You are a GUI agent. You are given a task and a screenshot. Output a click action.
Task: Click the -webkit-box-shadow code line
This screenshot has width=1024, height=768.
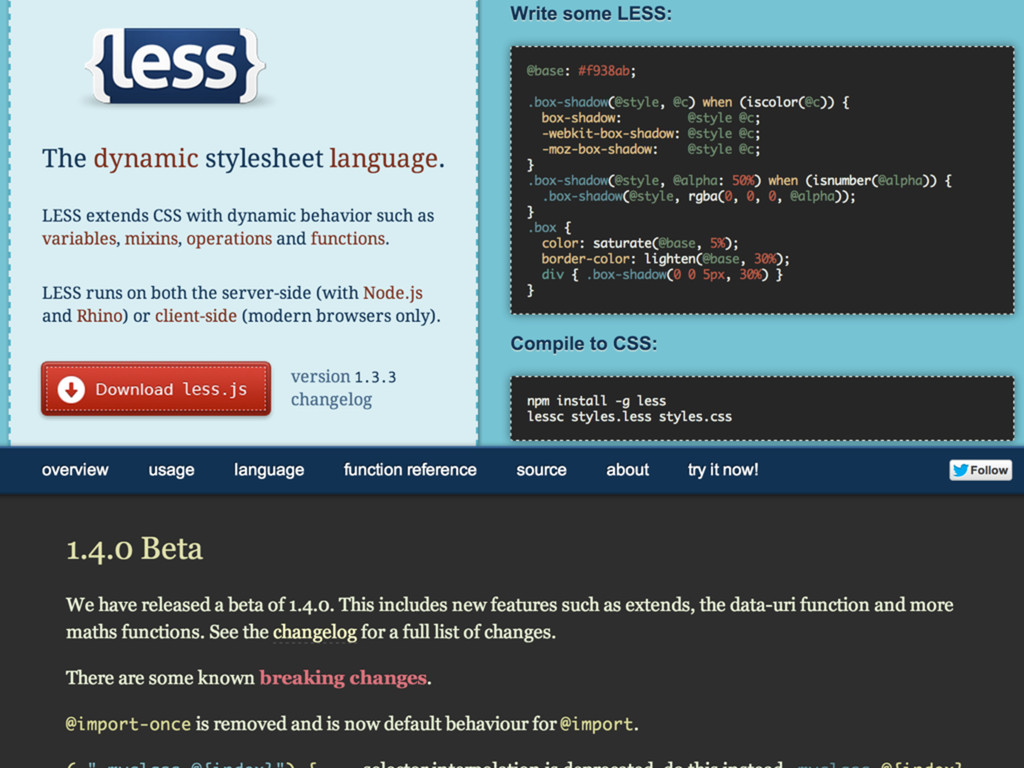pos(651,133)
